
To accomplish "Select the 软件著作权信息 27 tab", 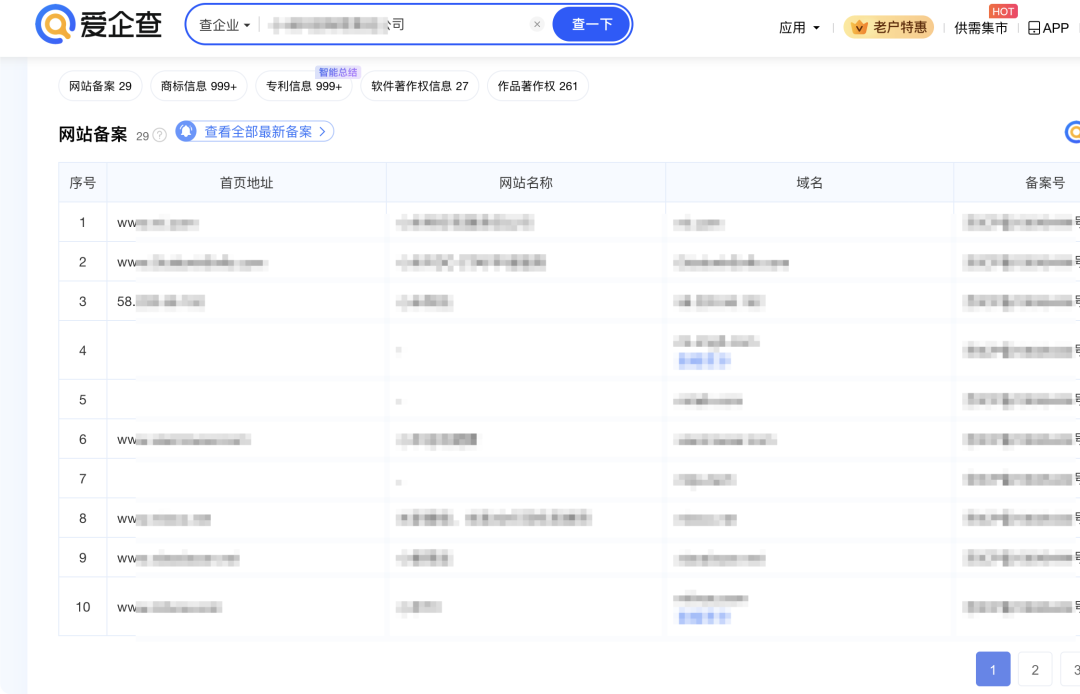I will [x=419, y=86].
